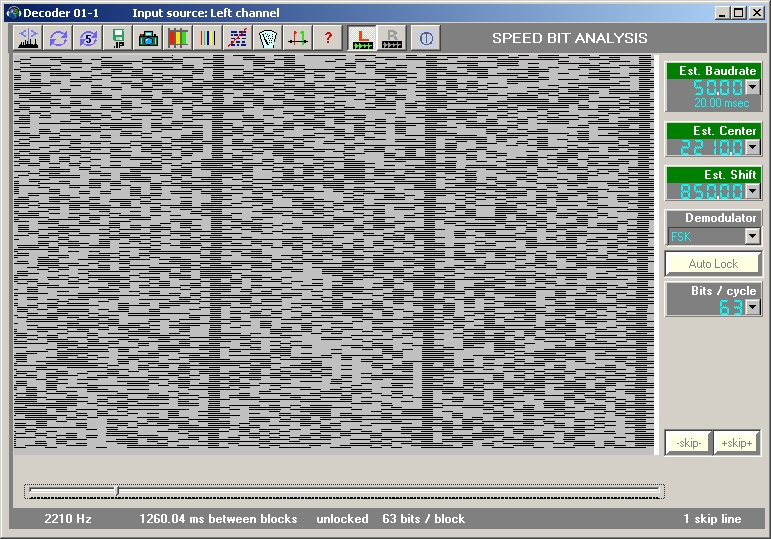The height and width of the screenshot is (539, 771).
Task: Open the Bits / cycle dropdown
Action: [x=752, y=308]
